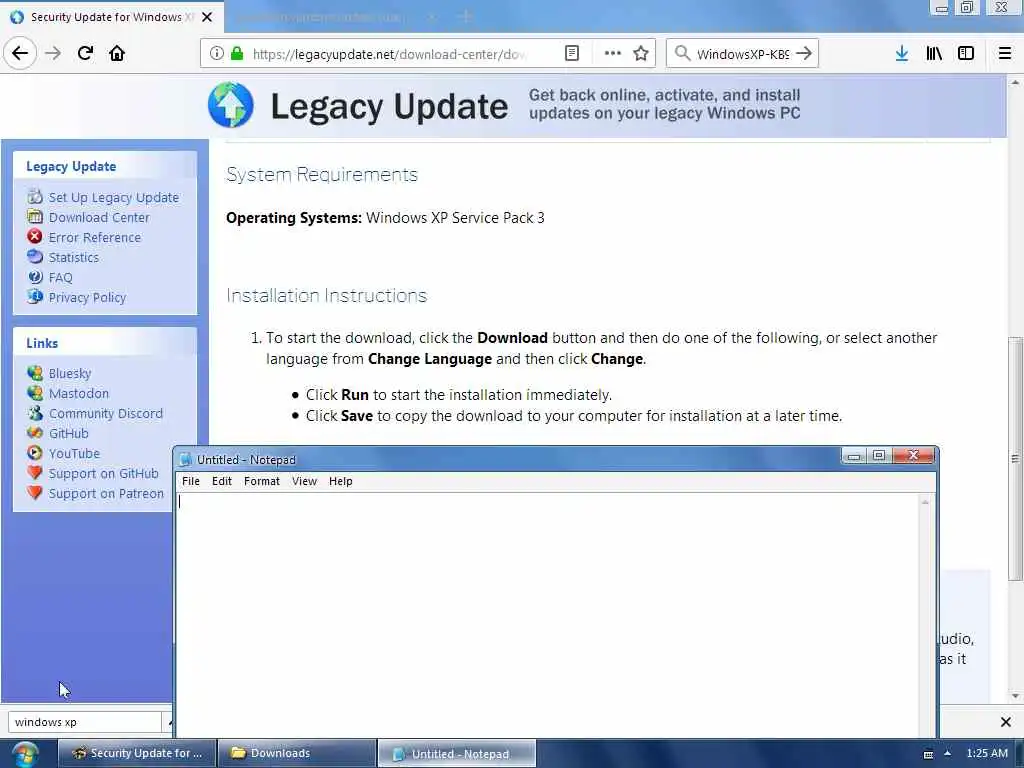Click the browser page vertical scrollbar thumb
Viewport: 1024px width, 768px height.
[x=1015, y=458]
